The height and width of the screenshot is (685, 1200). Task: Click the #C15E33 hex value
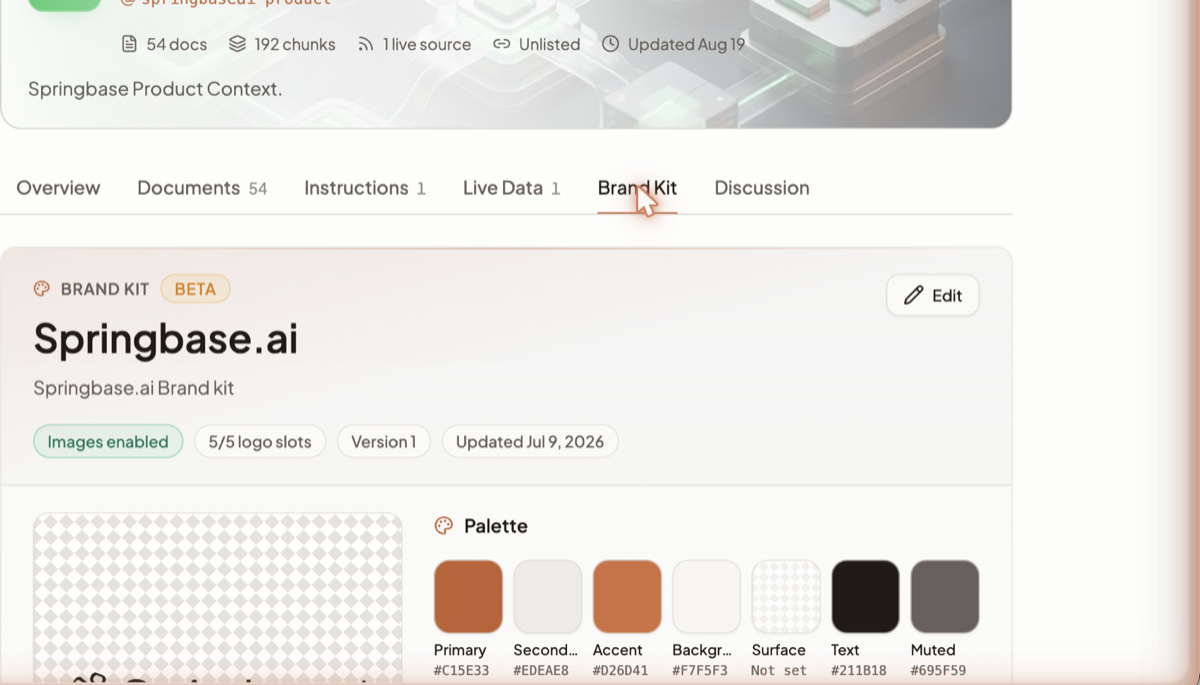462,671
